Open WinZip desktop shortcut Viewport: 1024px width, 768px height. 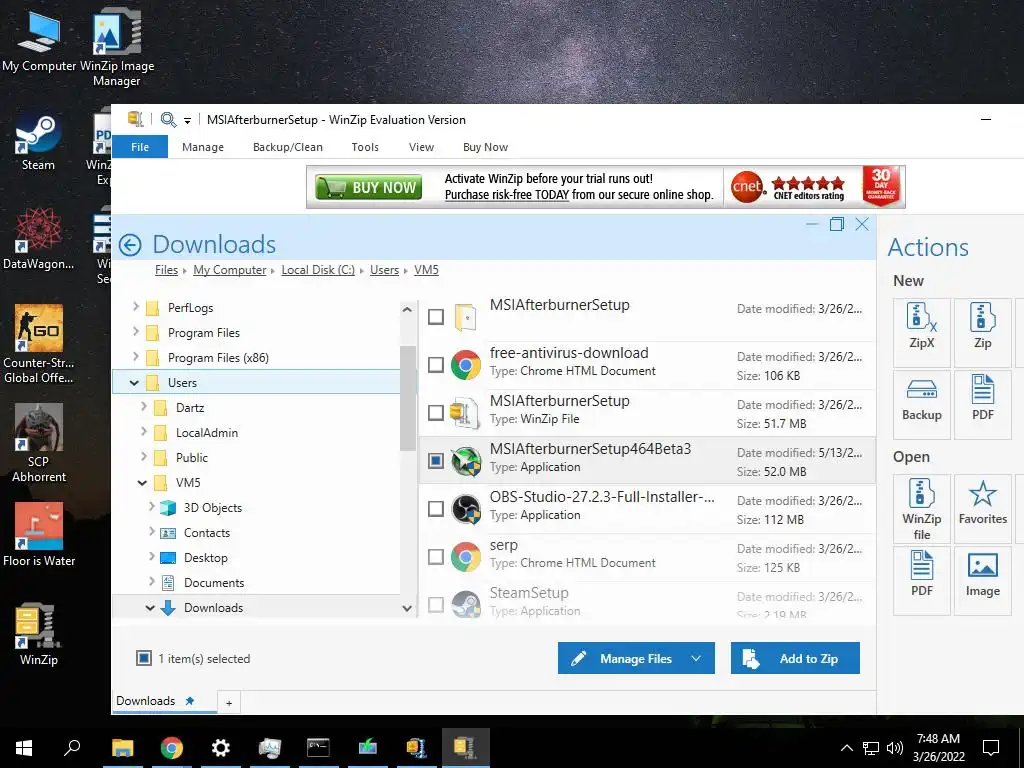[38, 634]
